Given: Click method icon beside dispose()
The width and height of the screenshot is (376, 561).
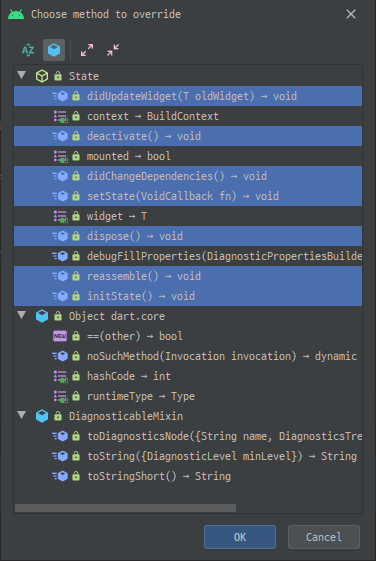Looking at the screenshot, I should [60, 236].
